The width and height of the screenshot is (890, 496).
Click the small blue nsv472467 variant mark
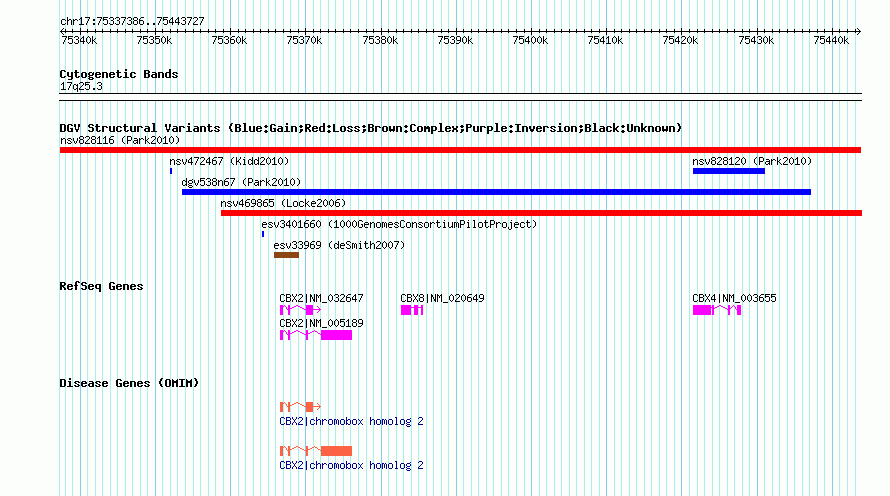(171, 171)
